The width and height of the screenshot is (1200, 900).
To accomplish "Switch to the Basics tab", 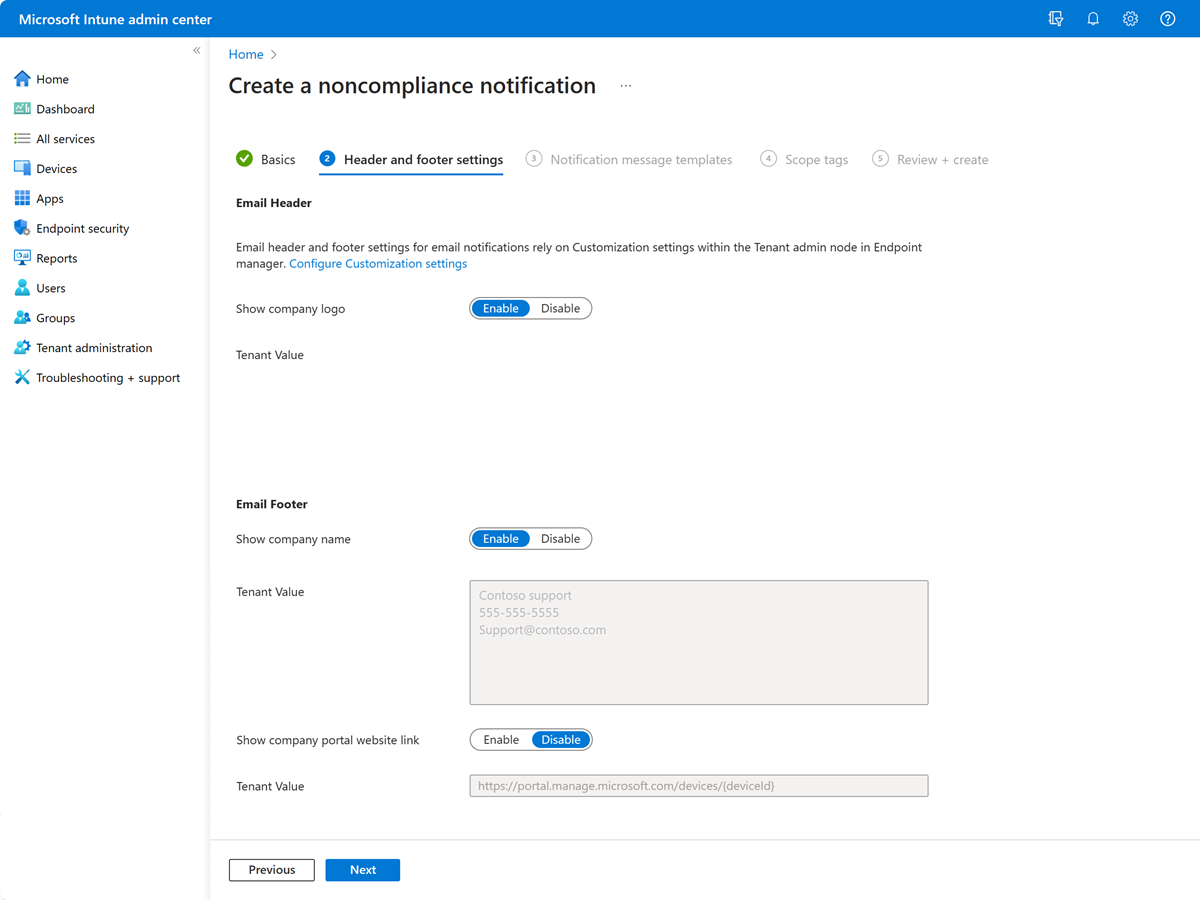I will tap(277, 159).
